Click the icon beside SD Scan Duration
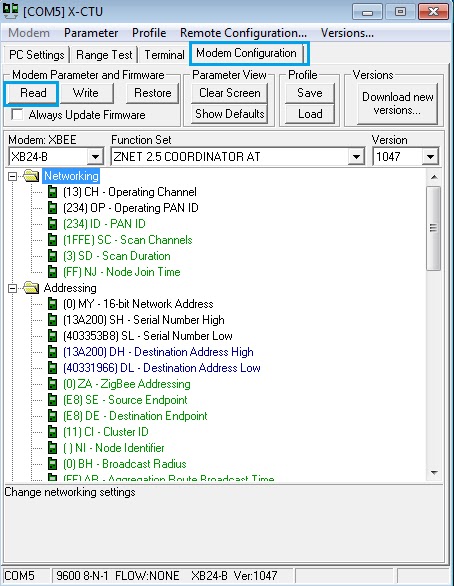Viewport: 454px width, 586px height. 53,256
